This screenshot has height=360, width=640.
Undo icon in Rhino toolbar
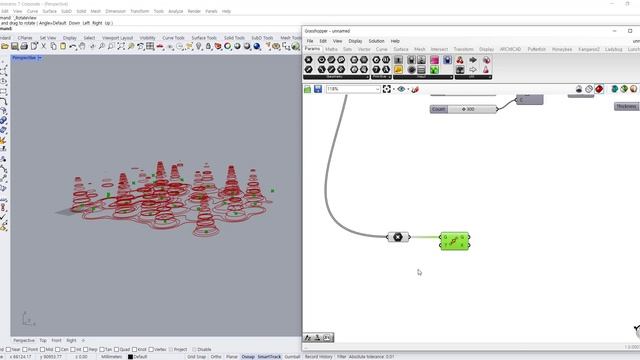tap(73, 47)
